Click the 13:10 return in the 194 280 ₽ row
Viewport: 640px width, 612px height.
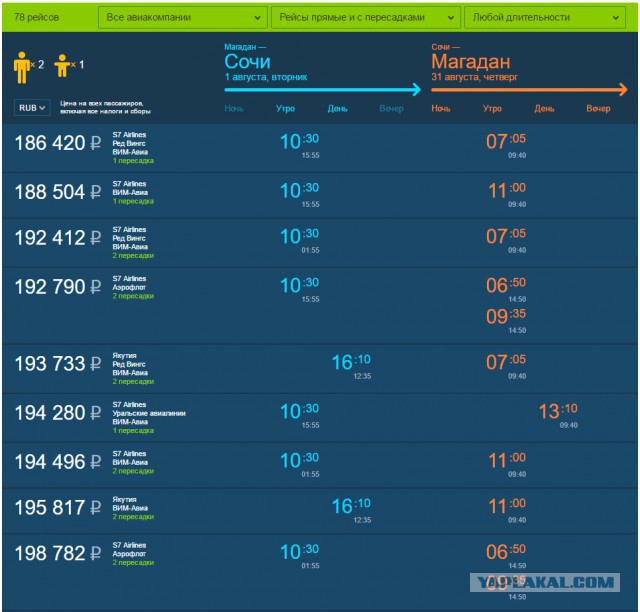pyautogui.click(x=558, y=412)
